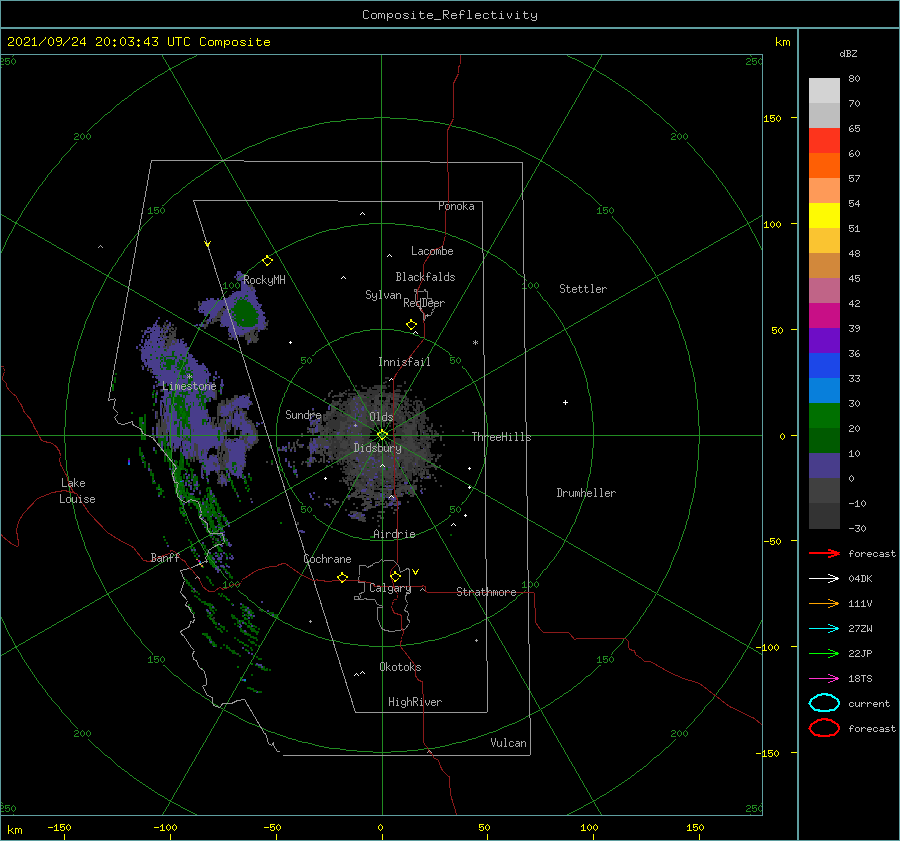The image size is (900, 841).
Task: Click the yellow radar site marker at Olds-Didsbury
Action: [382, 435]
